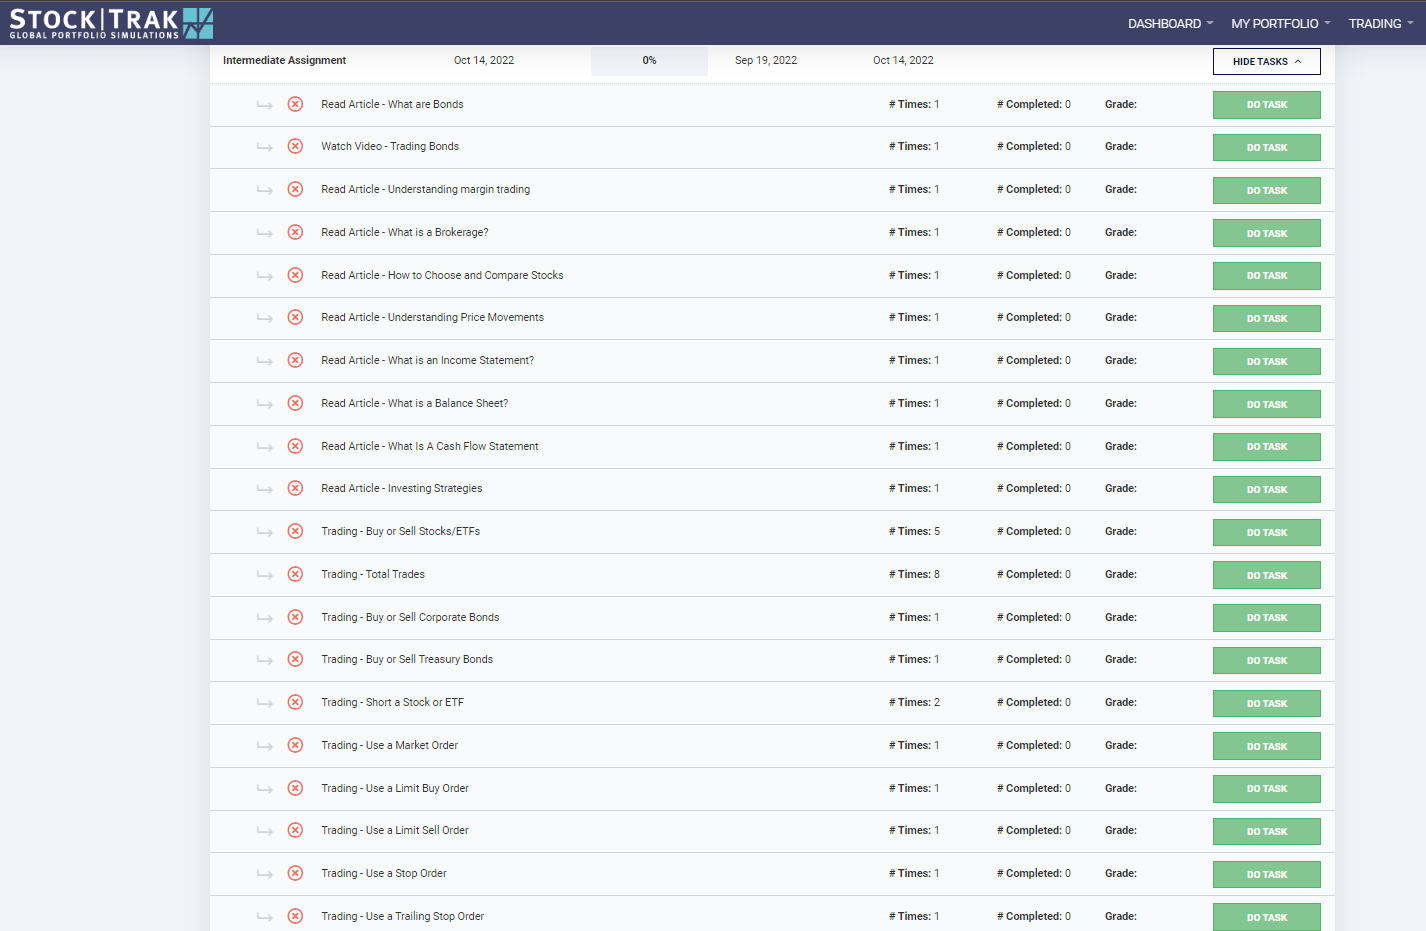The height and width of the screenshot is (931, 1426).
Task: Click '# Times: 5' for Buy or Sell Stocks/ETFs
Action: pyautogui.click(x=914, y=531)
